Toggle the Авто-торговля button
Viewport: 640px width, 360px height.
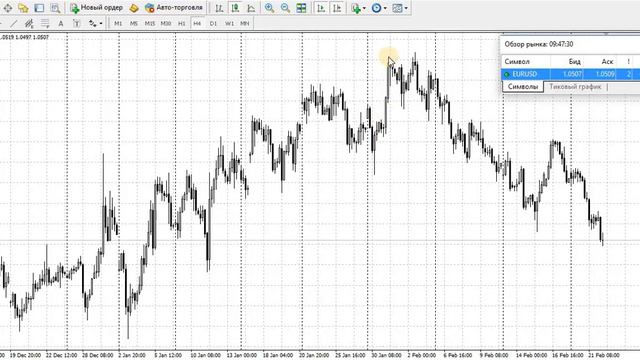(174, 8)
